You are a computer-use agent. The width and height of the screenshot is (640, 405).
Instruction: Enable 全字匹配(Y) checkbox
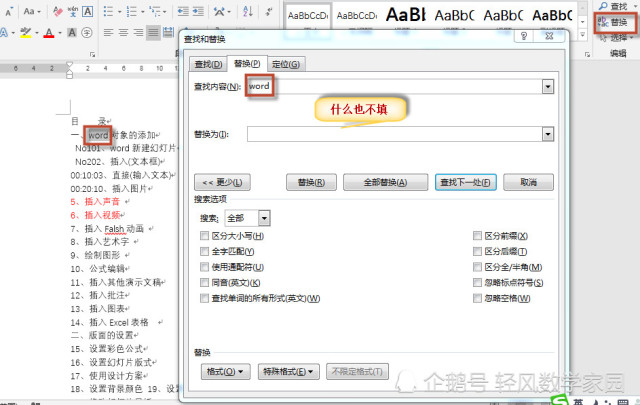pyautogui.click(x=204, y=251)
